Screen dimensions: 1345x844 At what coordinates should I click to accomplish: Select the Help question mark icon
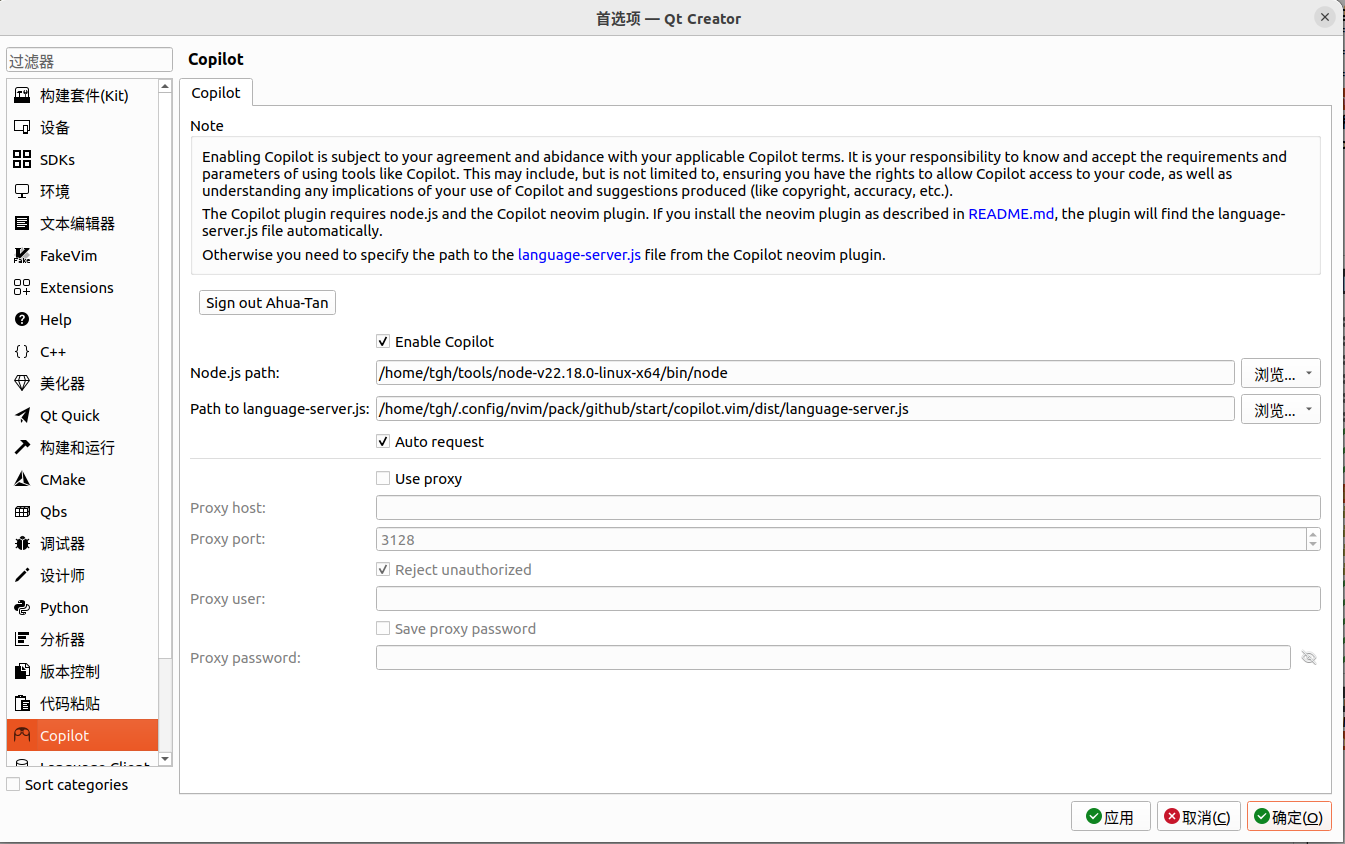click(x=22, y=320)
